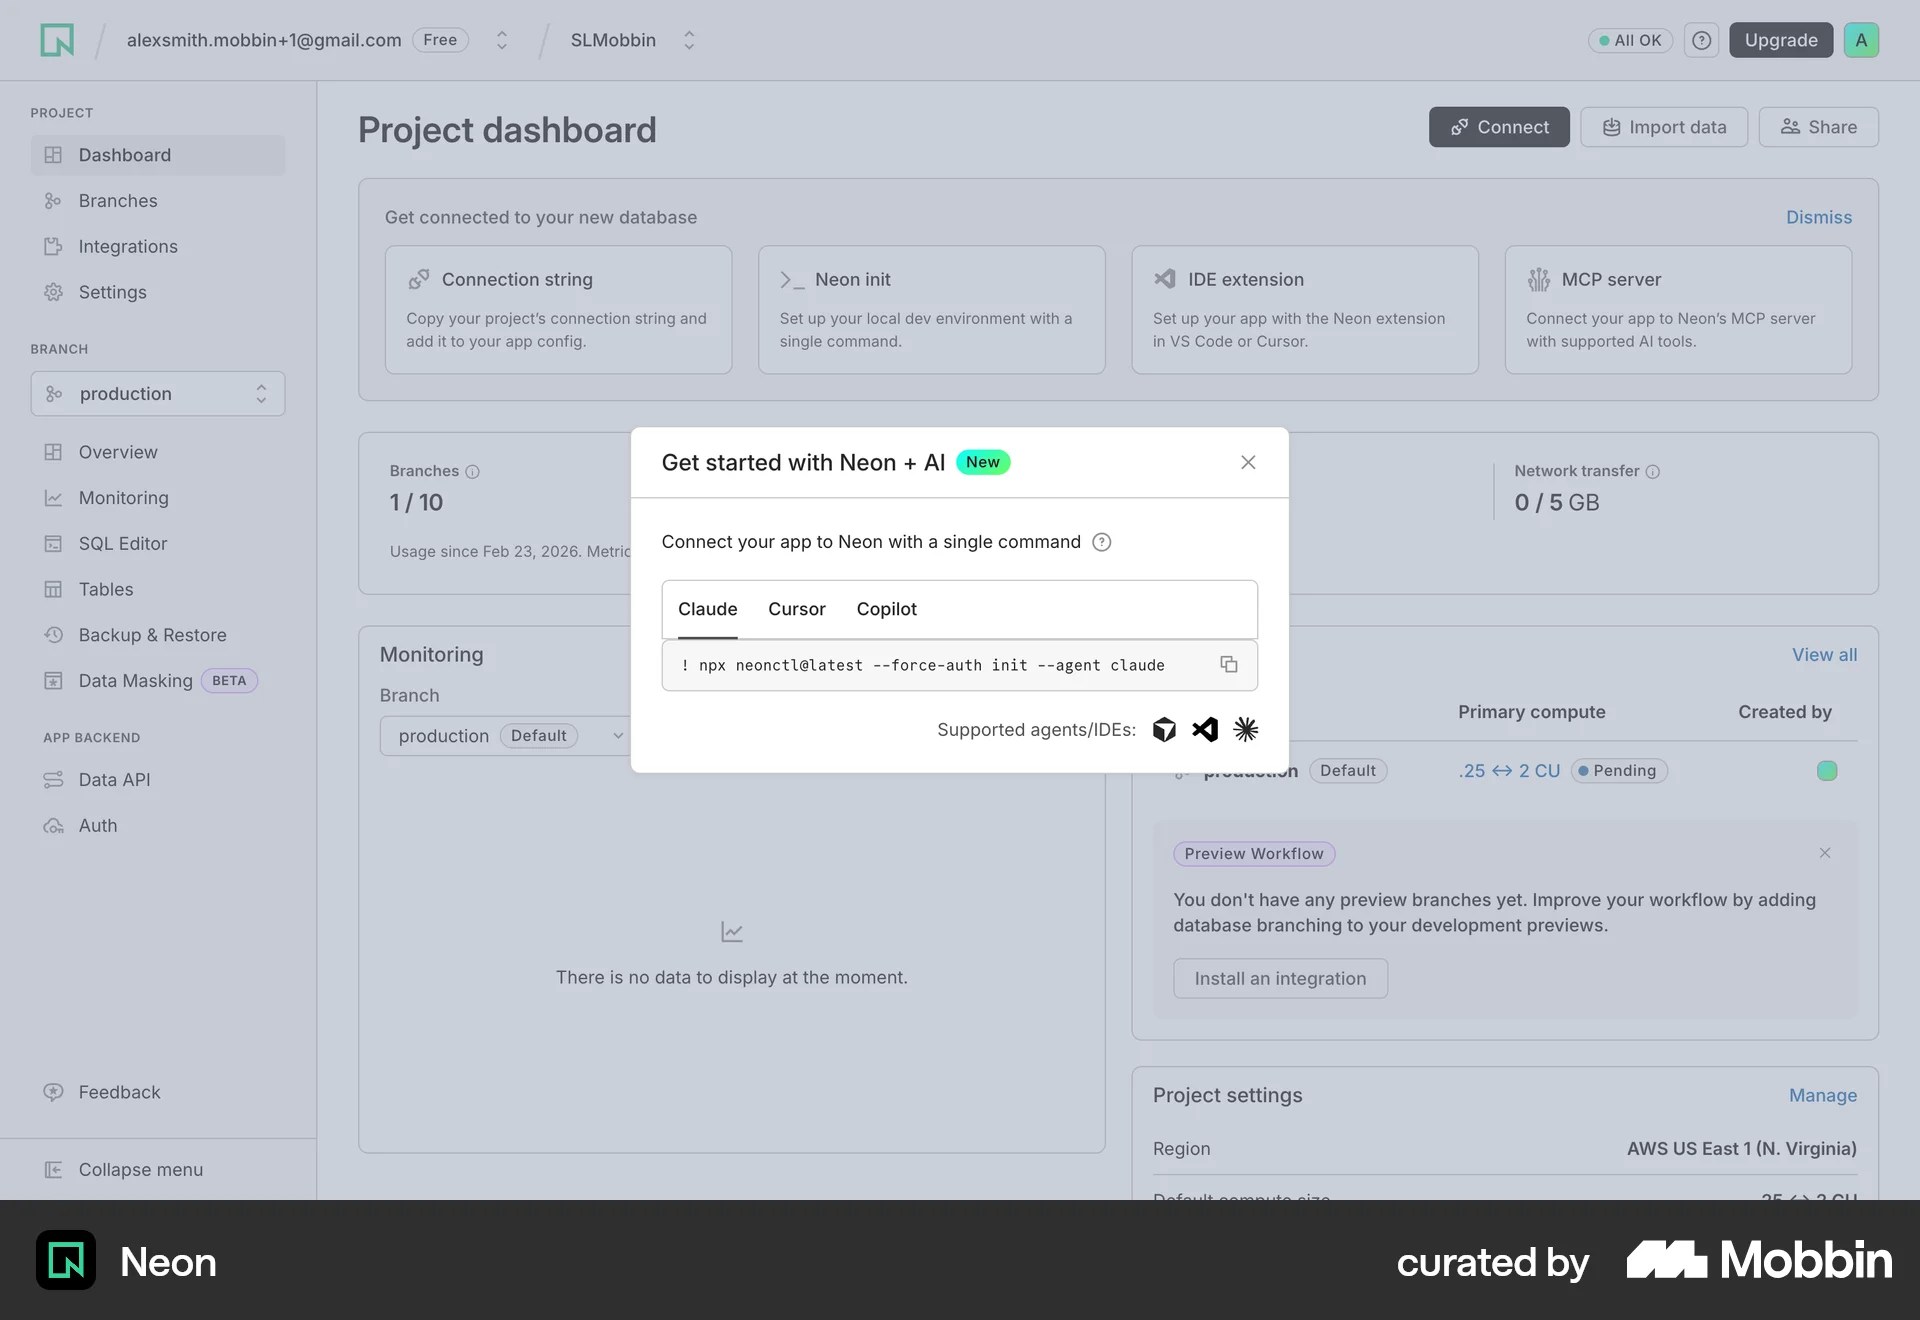The height and width of the screenshot is (1320, 1920).
Task: Open the Tables page
Action: [x=158, y=590]
